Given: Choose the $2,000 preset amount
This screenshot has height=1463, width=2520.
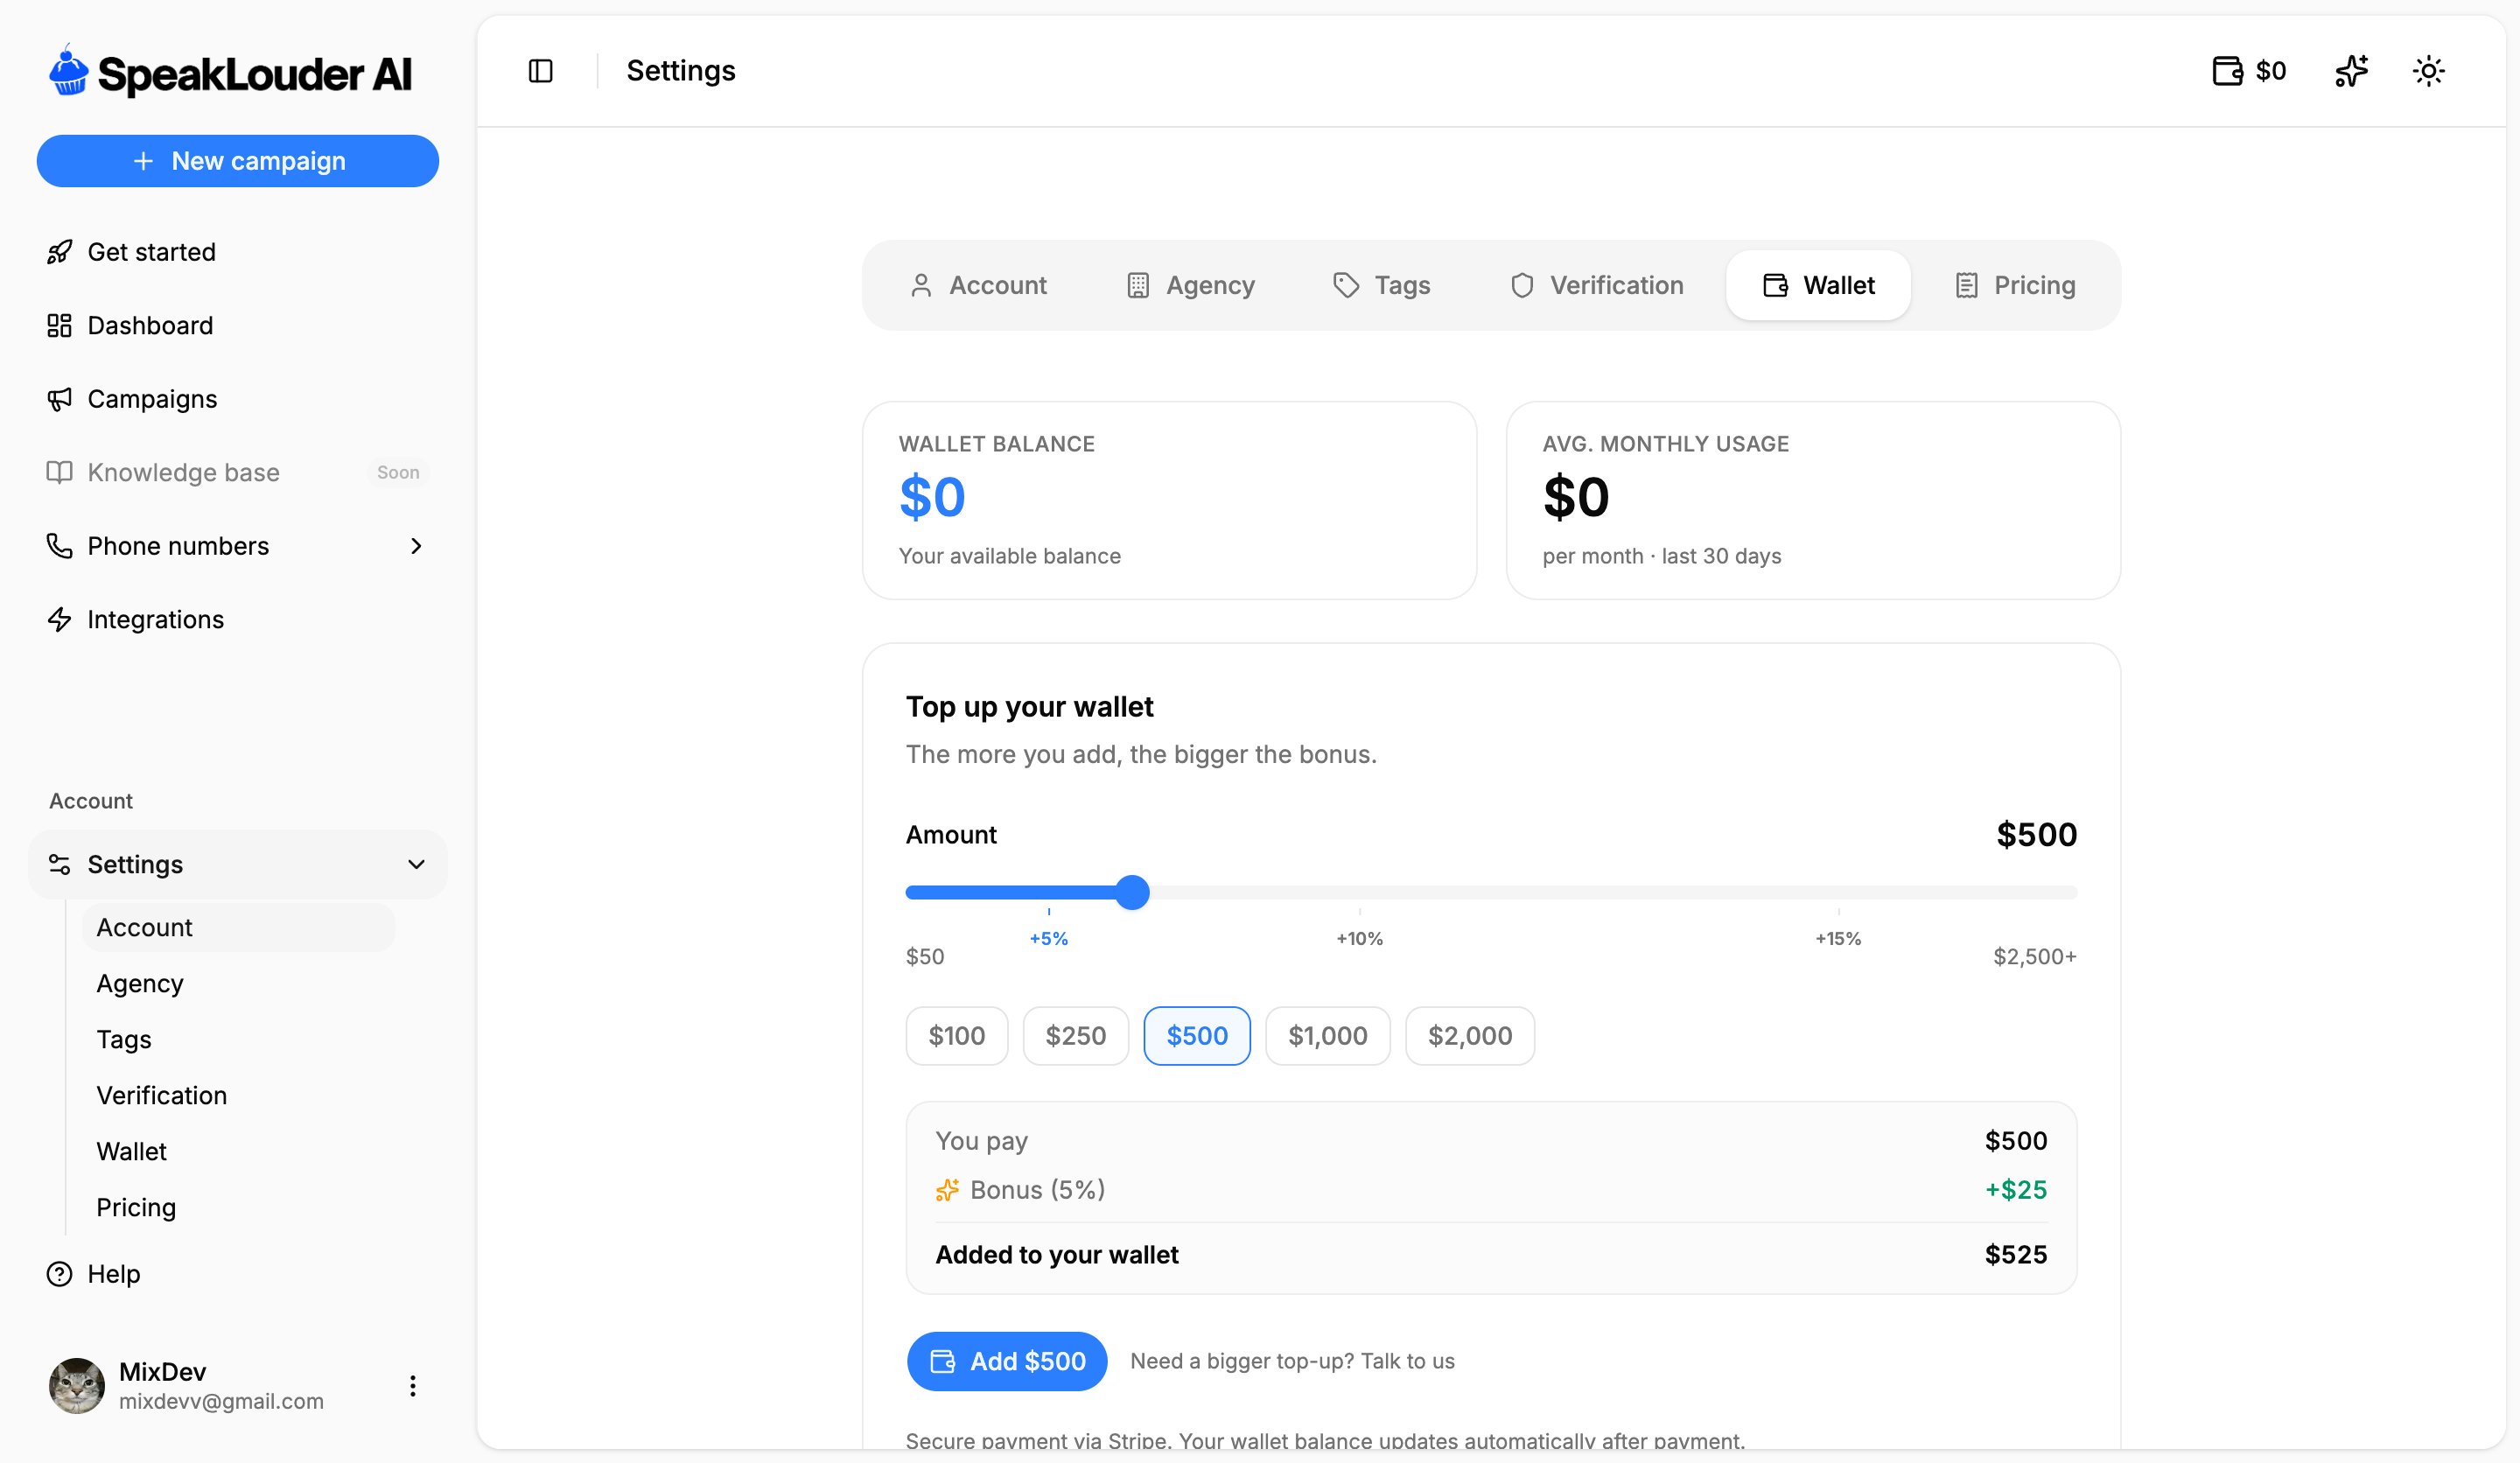Looking at the screenshot, I should coord(1470,1036).
